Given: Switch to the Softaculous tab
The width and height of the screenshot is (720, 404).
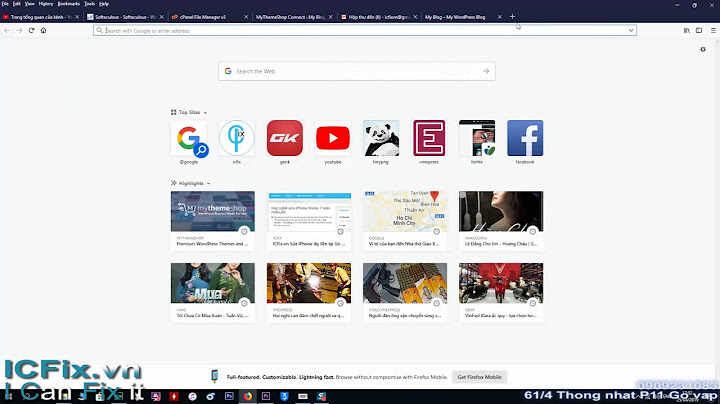Looking at the screenshot, I should coord(125,17).
